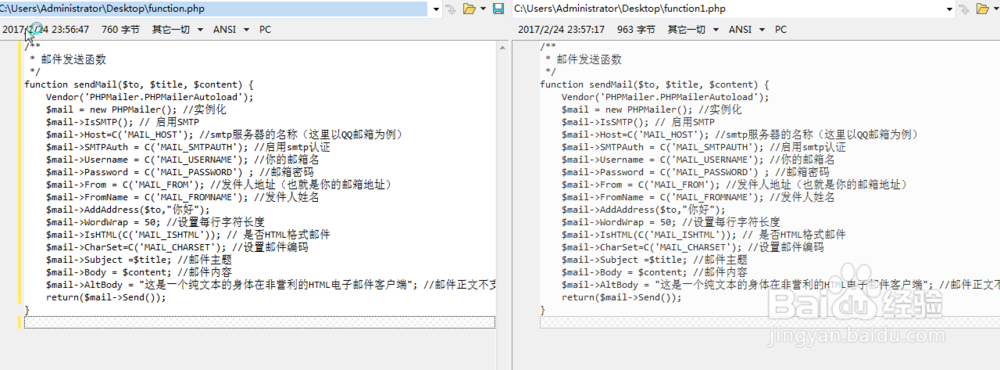Click the return Send() line in right pane
This screenshot has height=370, width=1000.
pos(622,297)
